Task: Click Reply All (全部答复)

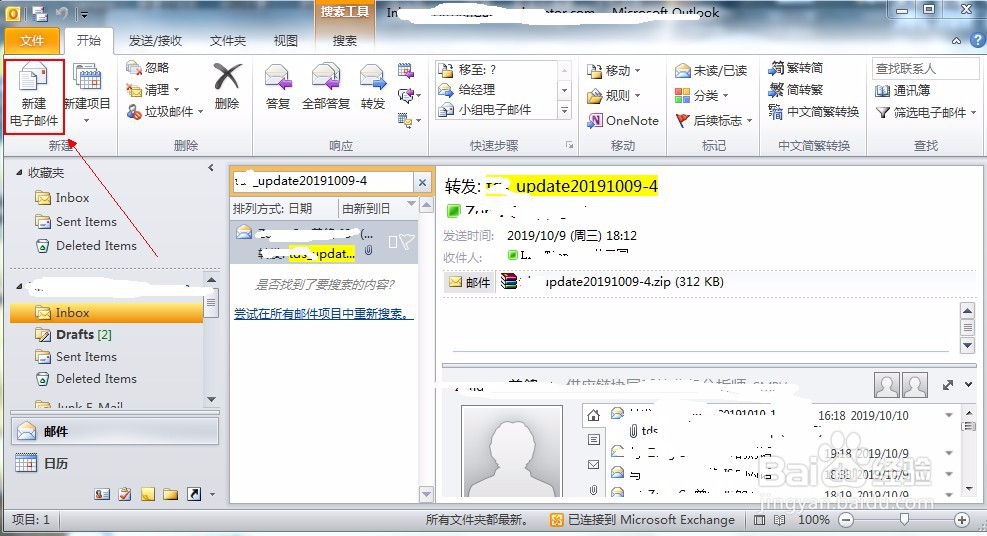Action: click(x=325, y=87)
